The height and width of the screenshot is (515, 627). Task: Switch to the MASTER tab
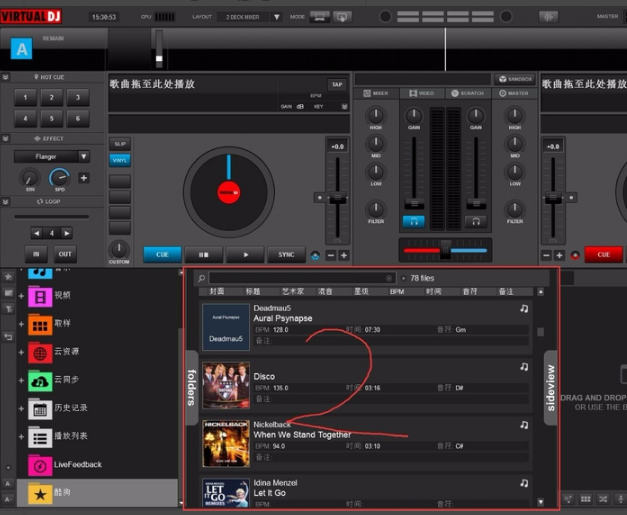coord(514,93)
